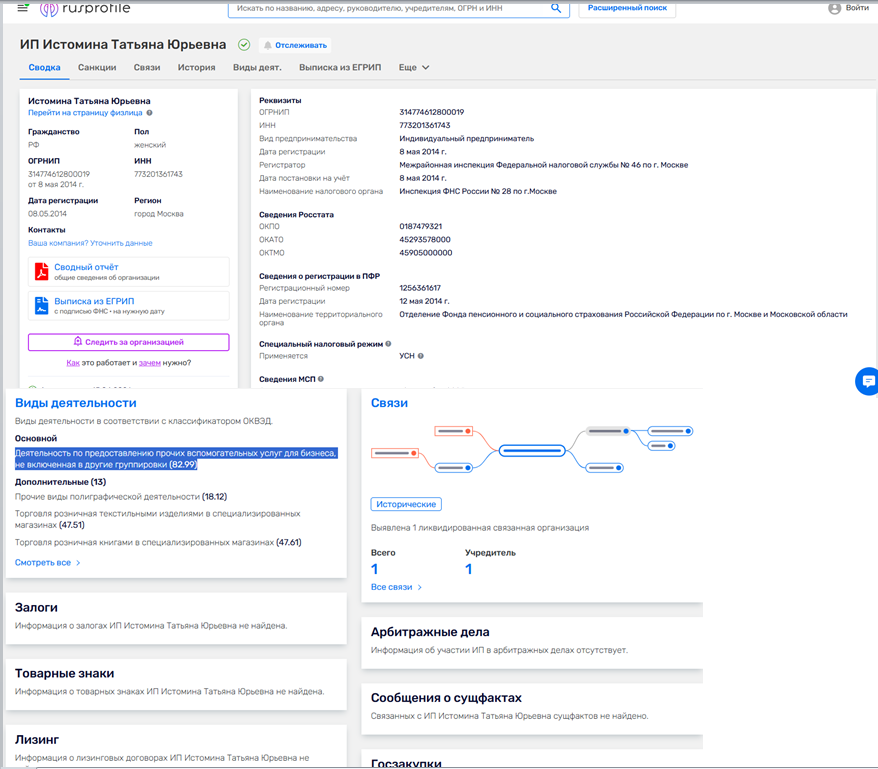
Task: Click the Исторические filter button
Action: [x=405, y=504]
